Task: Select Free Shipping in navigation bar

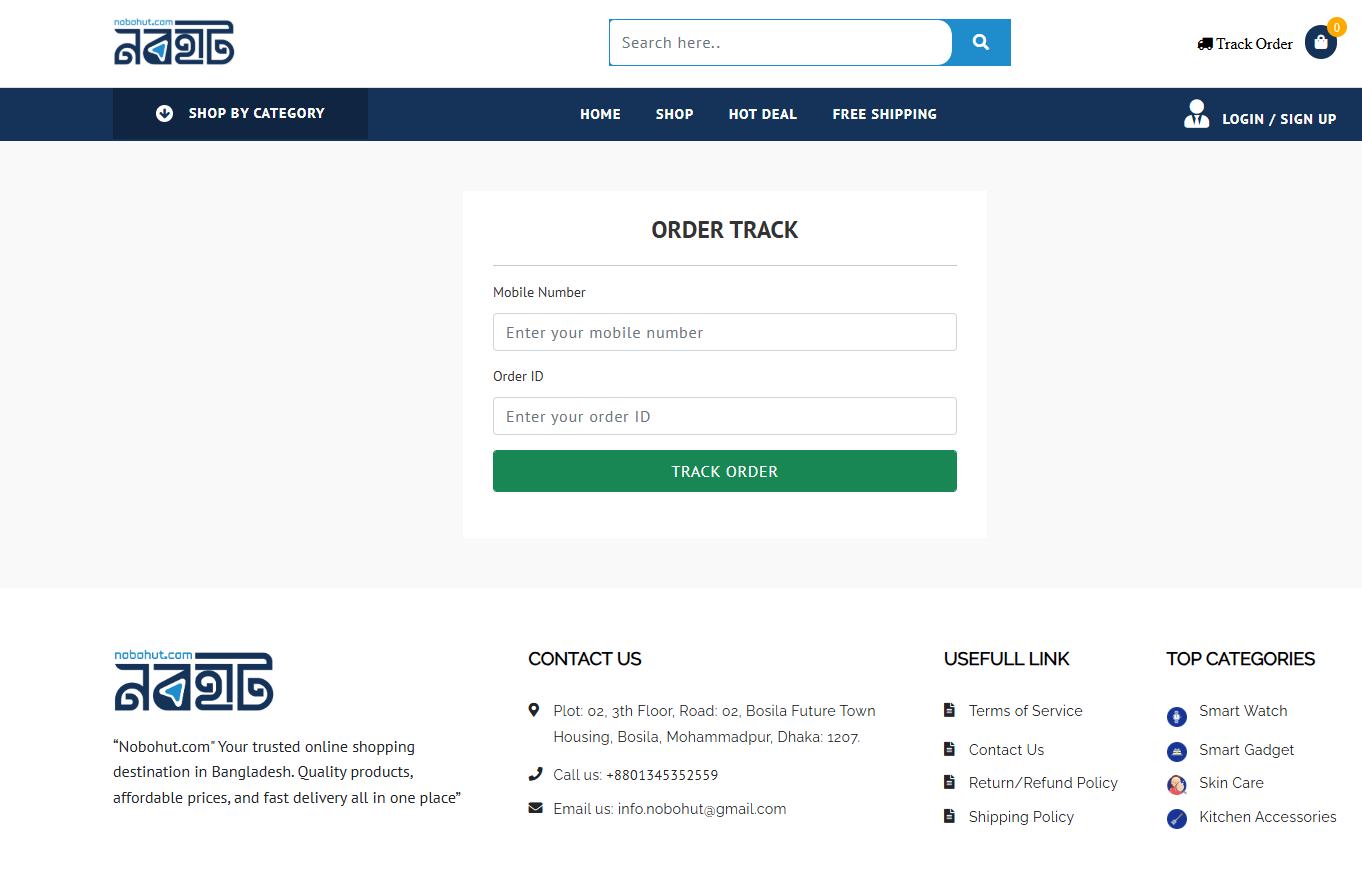Action: click(x=884, y=114)
